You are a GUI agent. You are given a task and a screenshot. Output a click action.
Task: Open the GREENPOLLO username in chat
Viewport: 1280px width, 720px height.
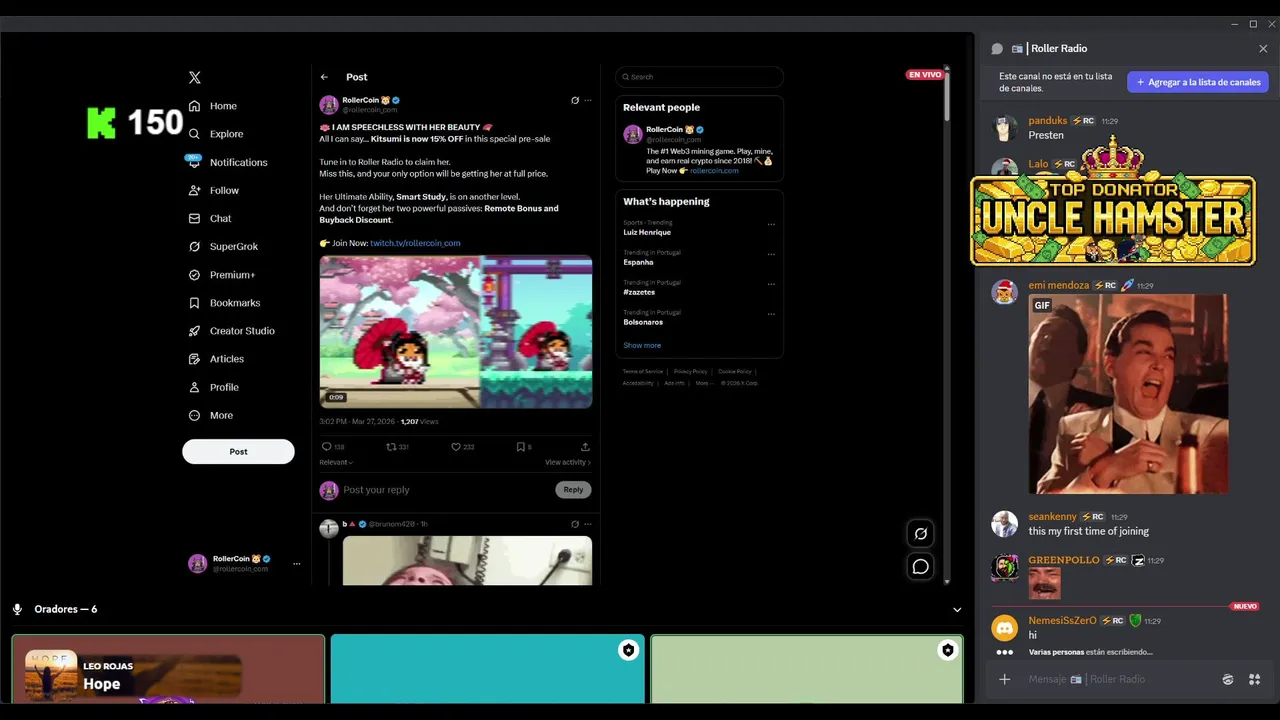(x=1064, y=560)
